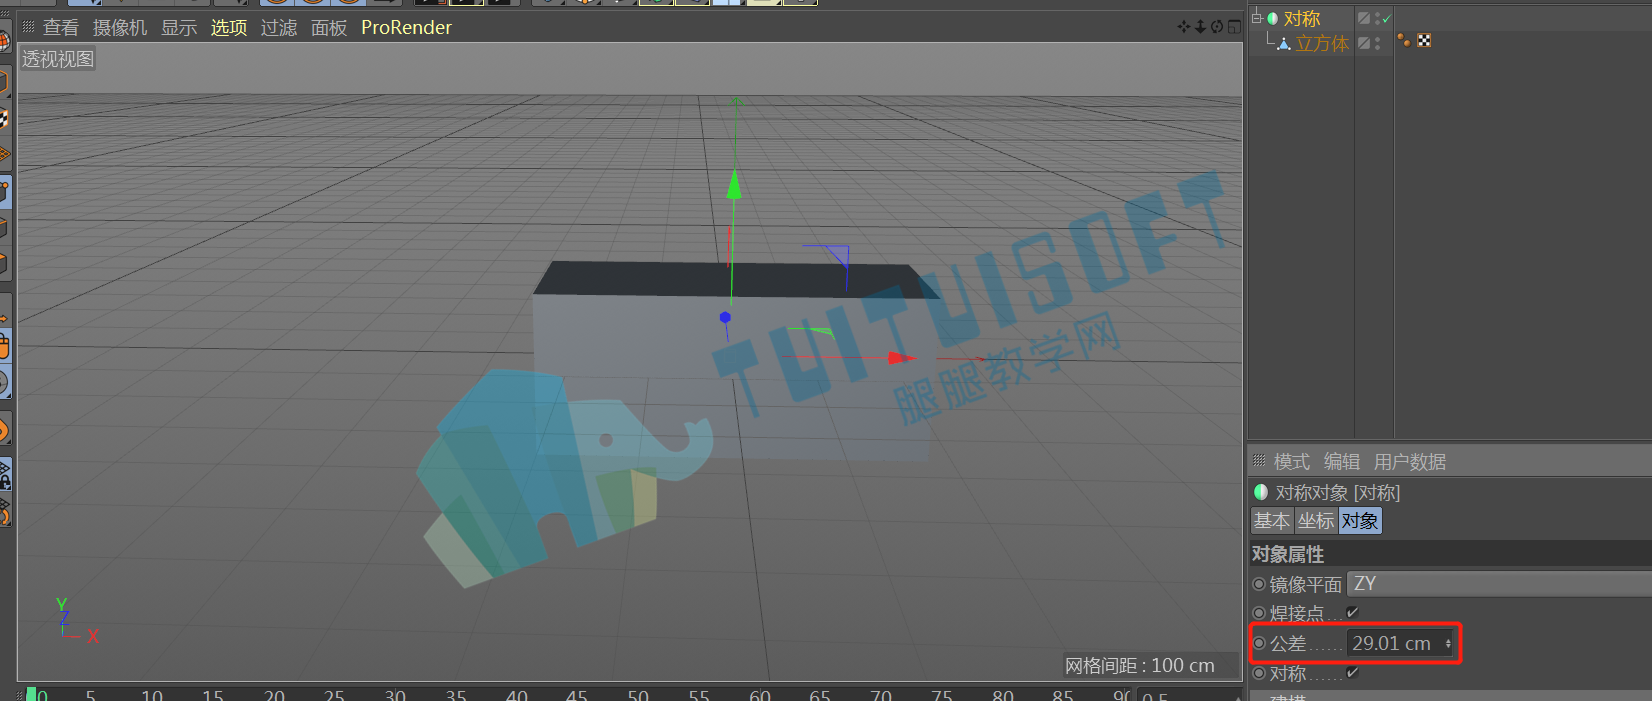
Task: Toggle the viewport maximize layout icon
Action: [1234, 27]
